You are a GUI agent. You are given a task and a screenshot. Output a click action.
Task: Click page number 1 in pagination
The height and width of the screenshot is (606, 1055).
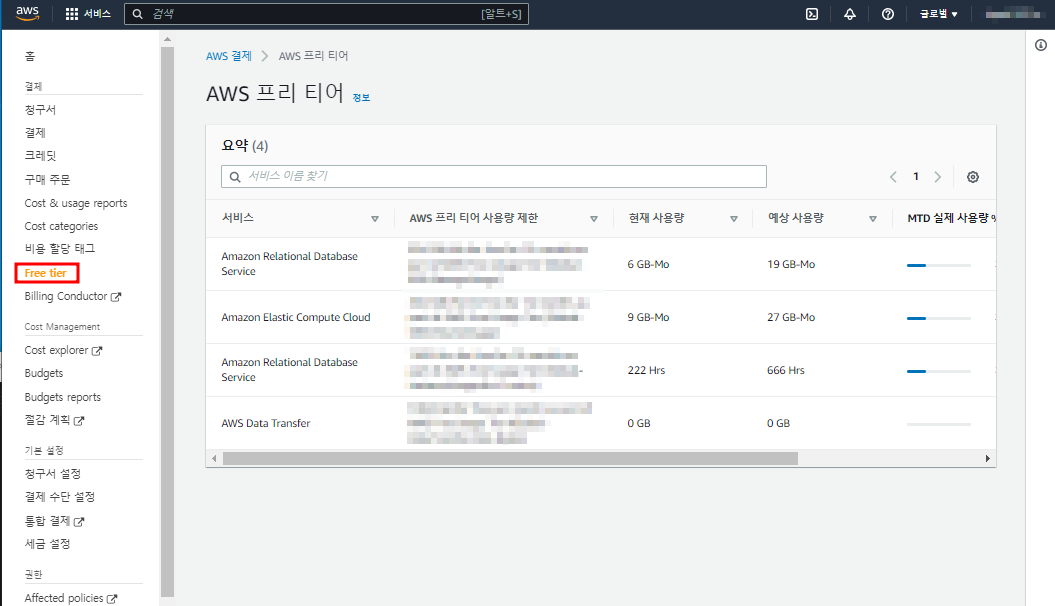[x=916, y=176]
